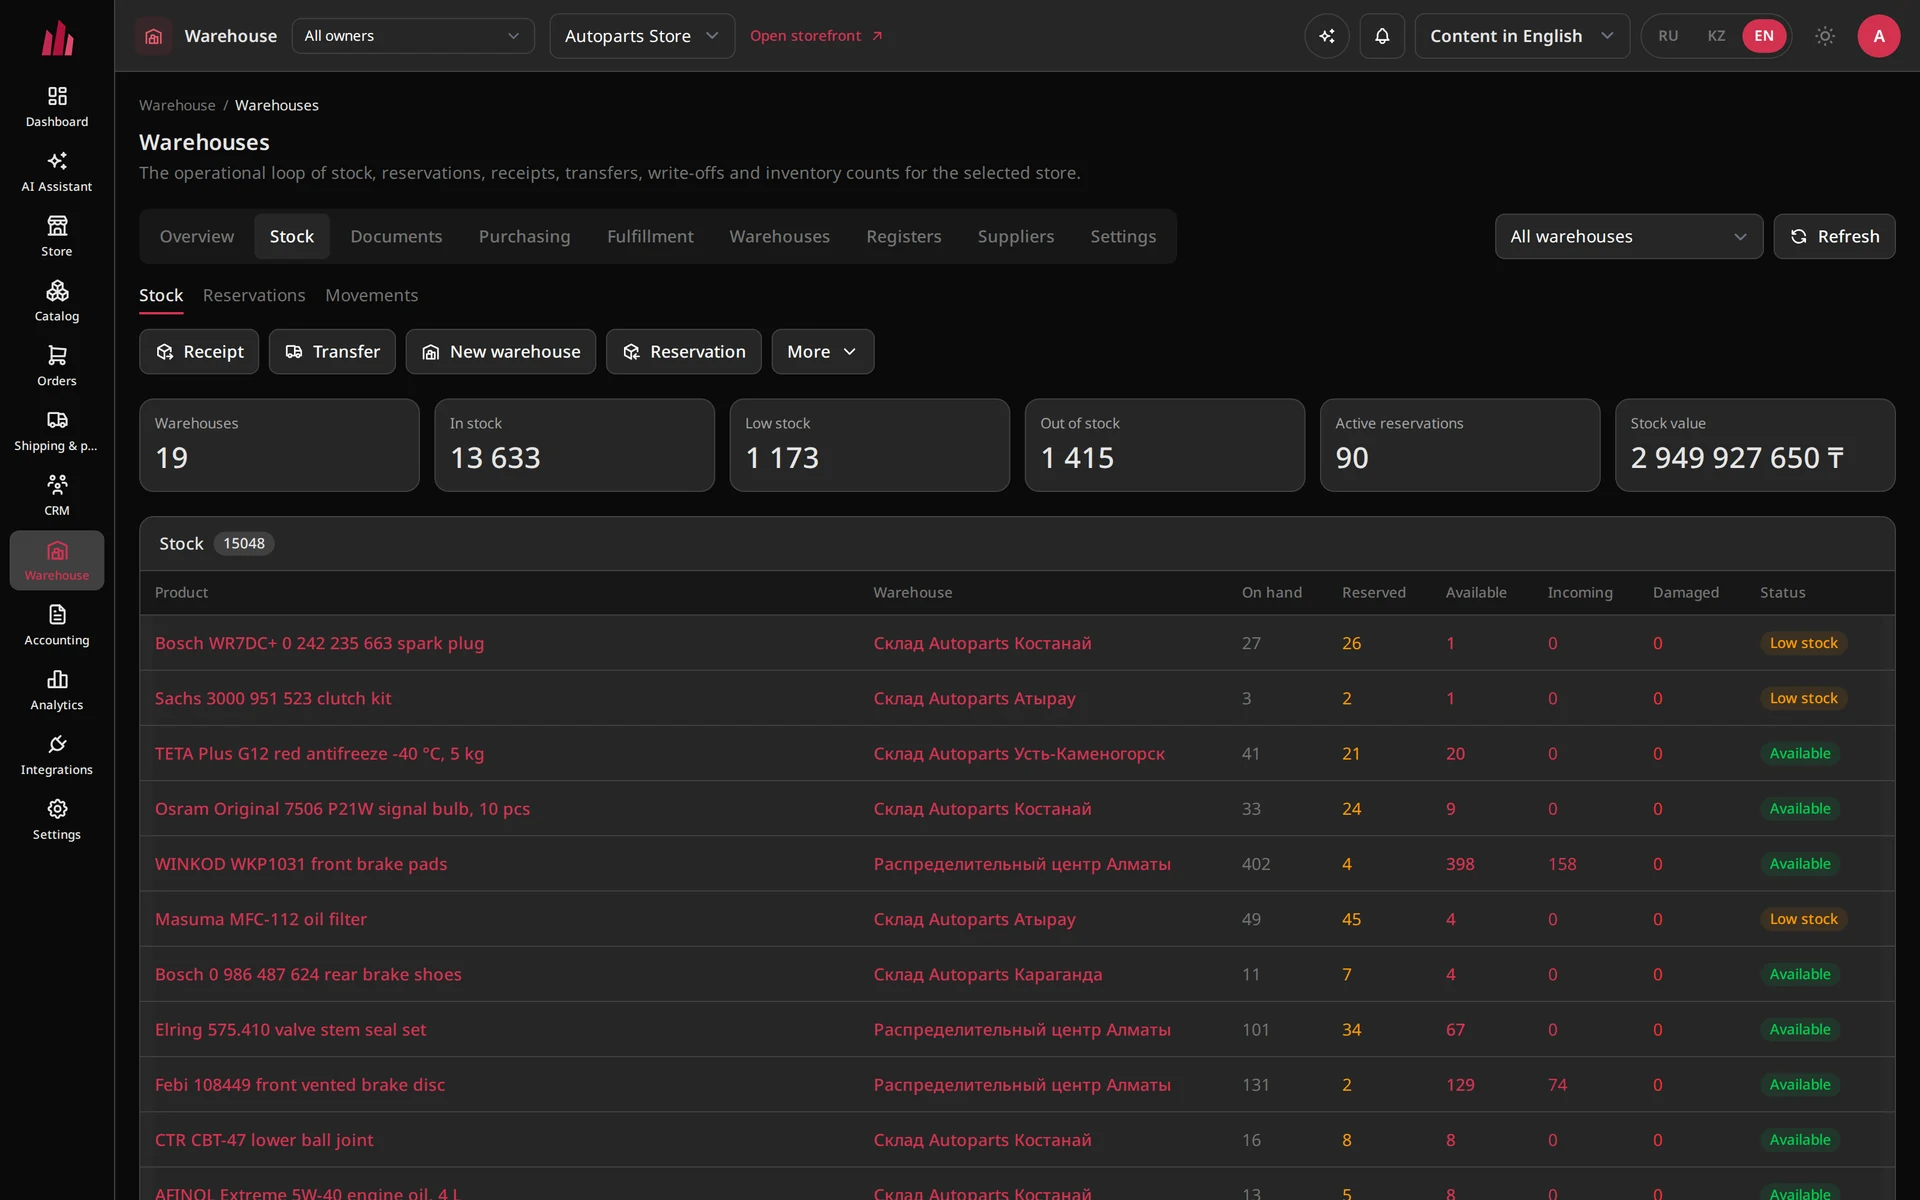Open the Purchasing tab
The width and height of the screenshot is (1920, 1200).
(524, 237)
